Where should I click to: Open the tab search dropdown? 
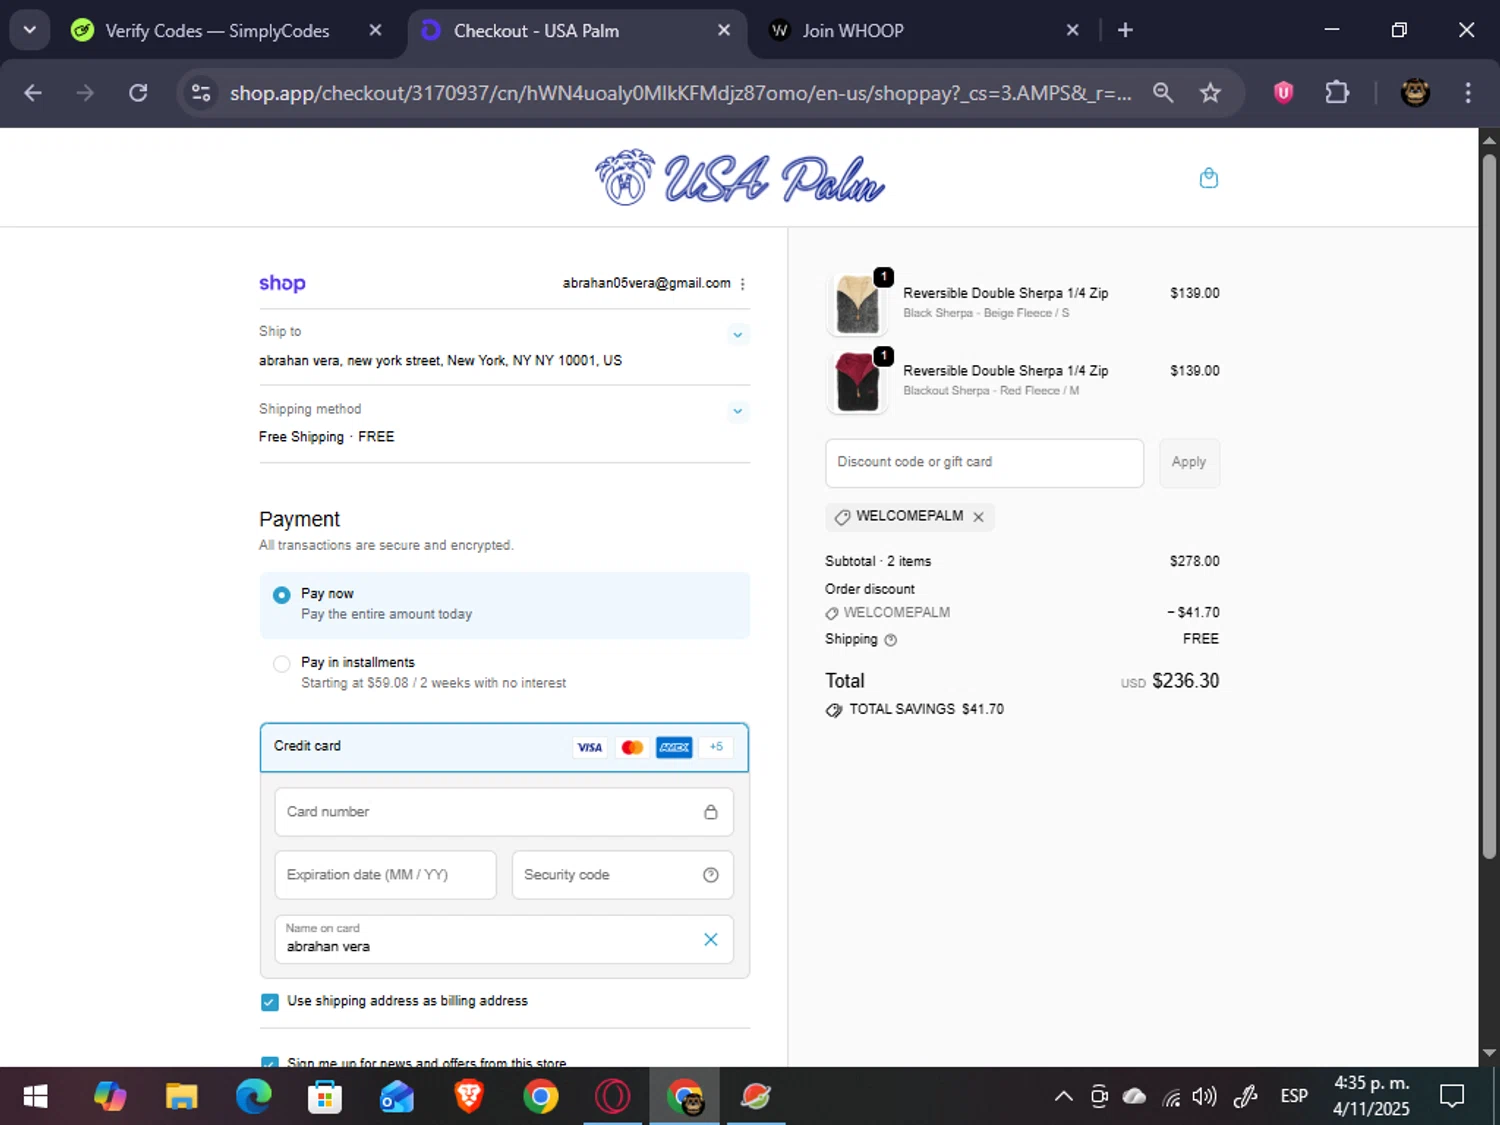tap(30, 30)
